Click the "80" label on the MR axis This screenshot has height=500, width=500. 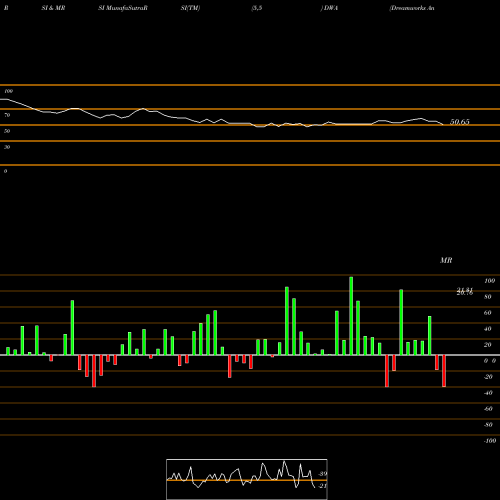[488, 297]
